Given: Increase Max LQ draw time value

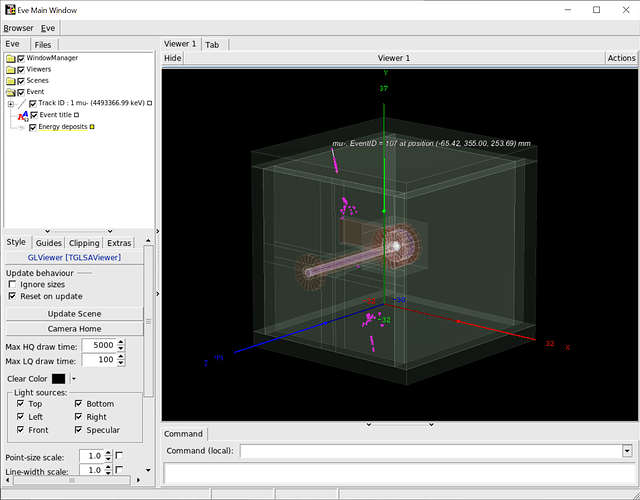Looking at the screenshot, I should (121, 357).
